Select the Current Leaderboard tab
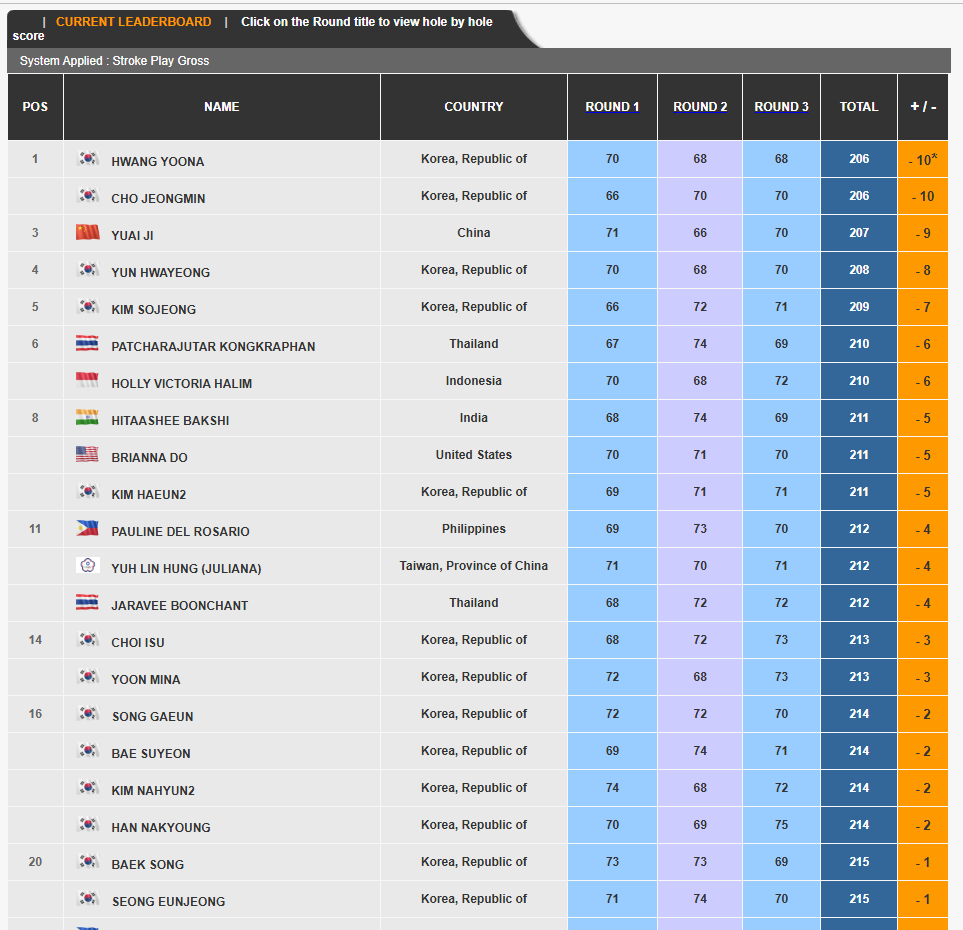Viewport: 963px width, 930px height. [133, 22]
